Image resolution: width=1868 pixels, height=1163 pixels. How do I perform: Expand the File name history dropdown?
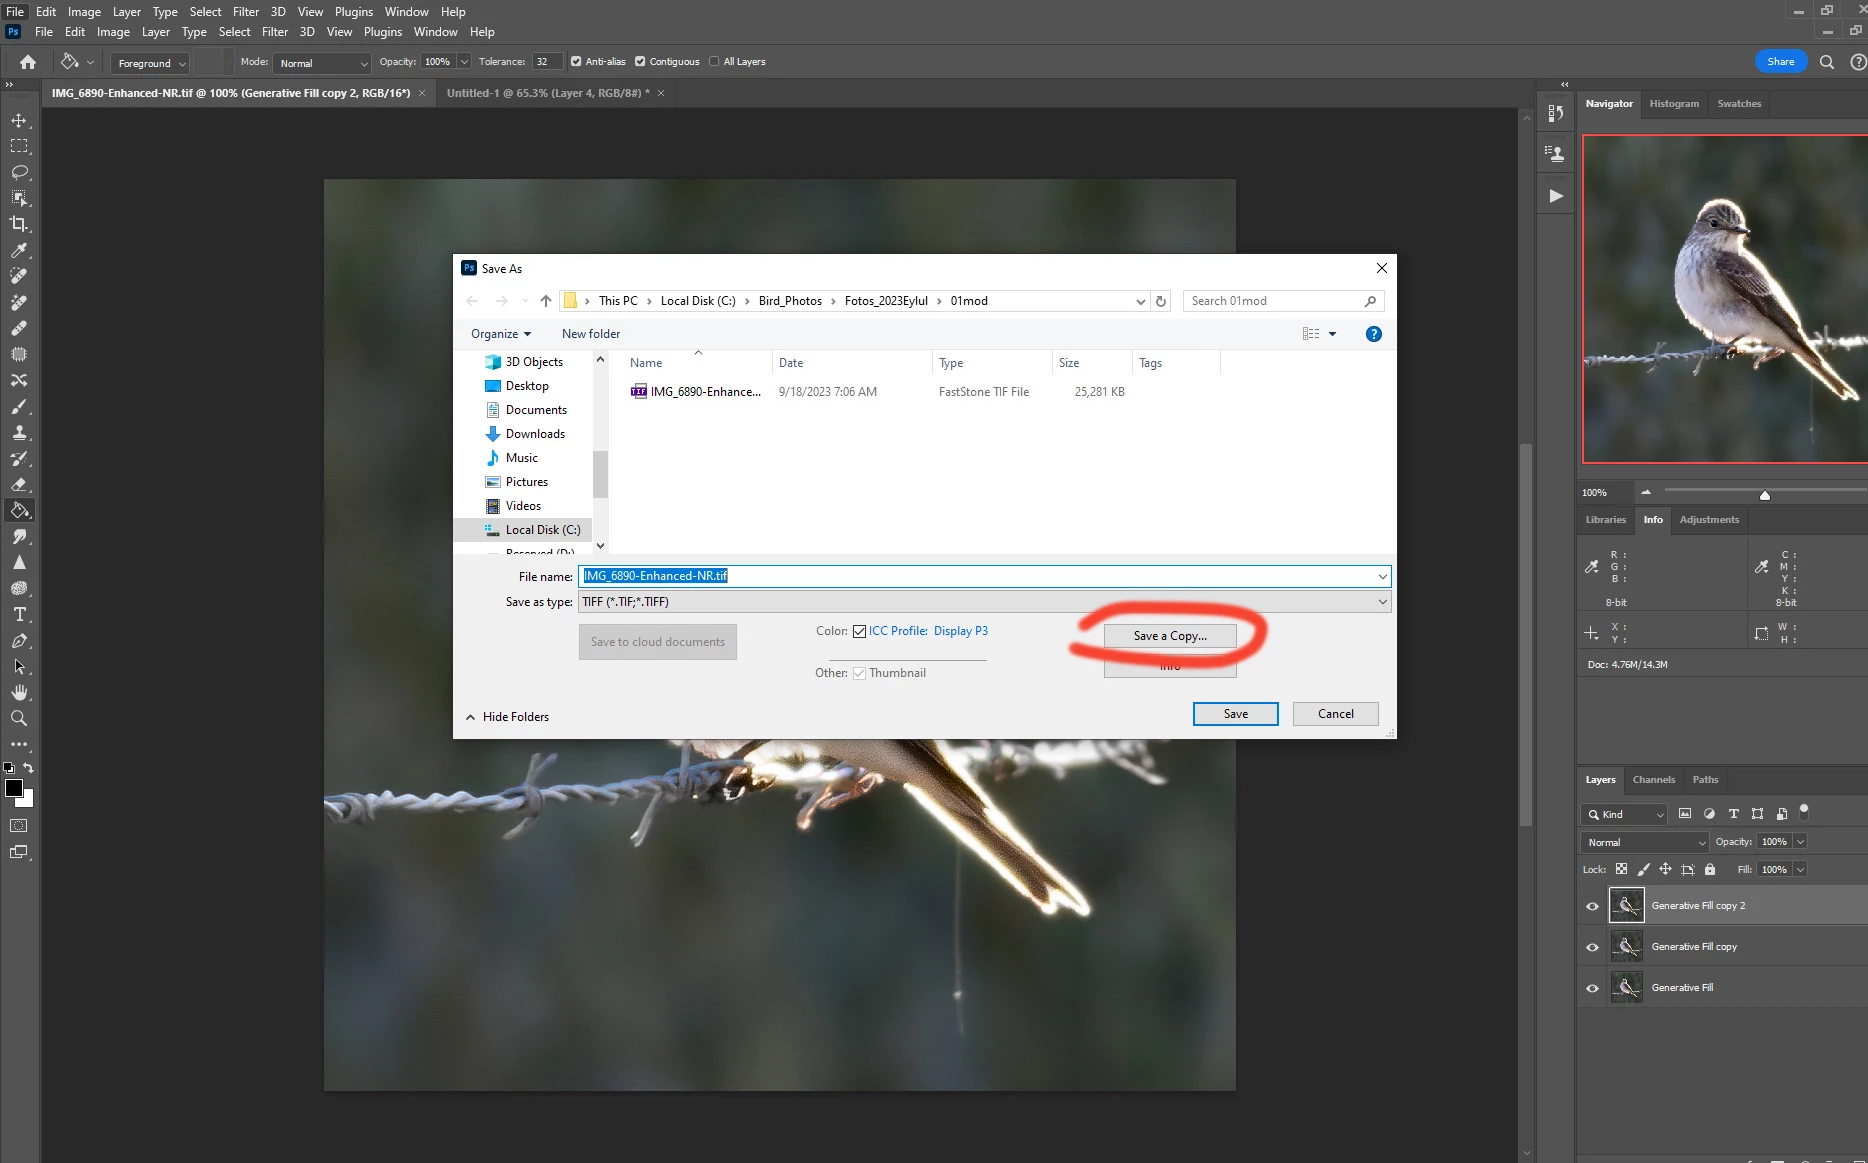pos(1383,577)
